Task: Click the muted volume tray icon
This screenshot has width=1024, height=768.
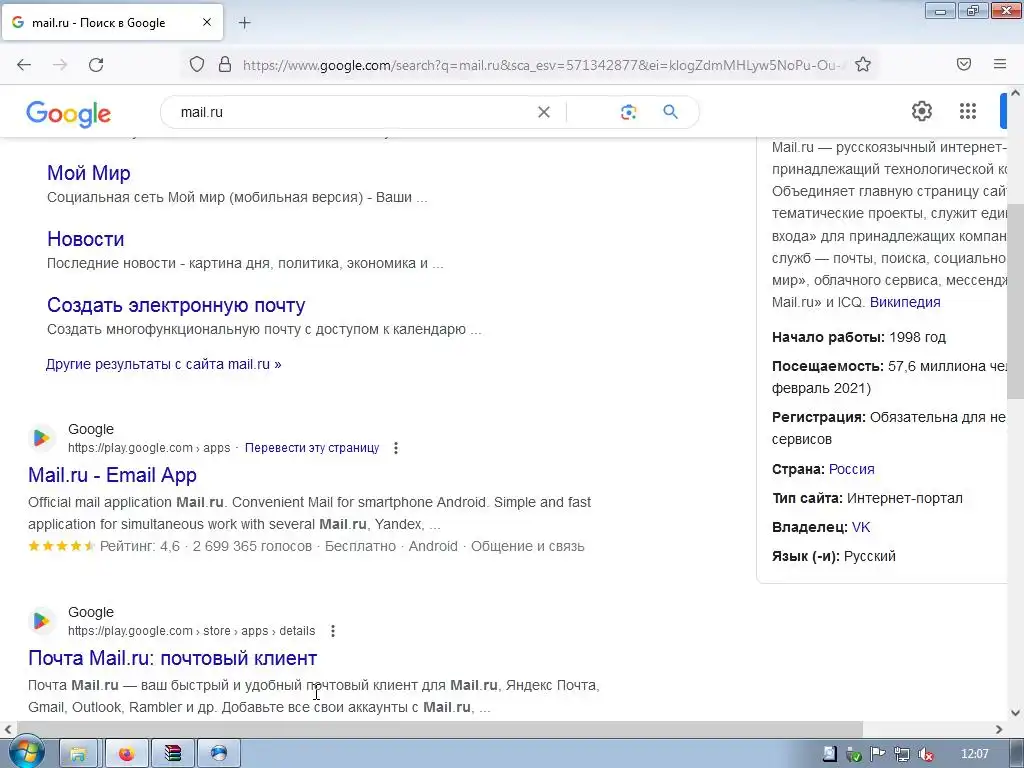Action: tap(925, 755)
